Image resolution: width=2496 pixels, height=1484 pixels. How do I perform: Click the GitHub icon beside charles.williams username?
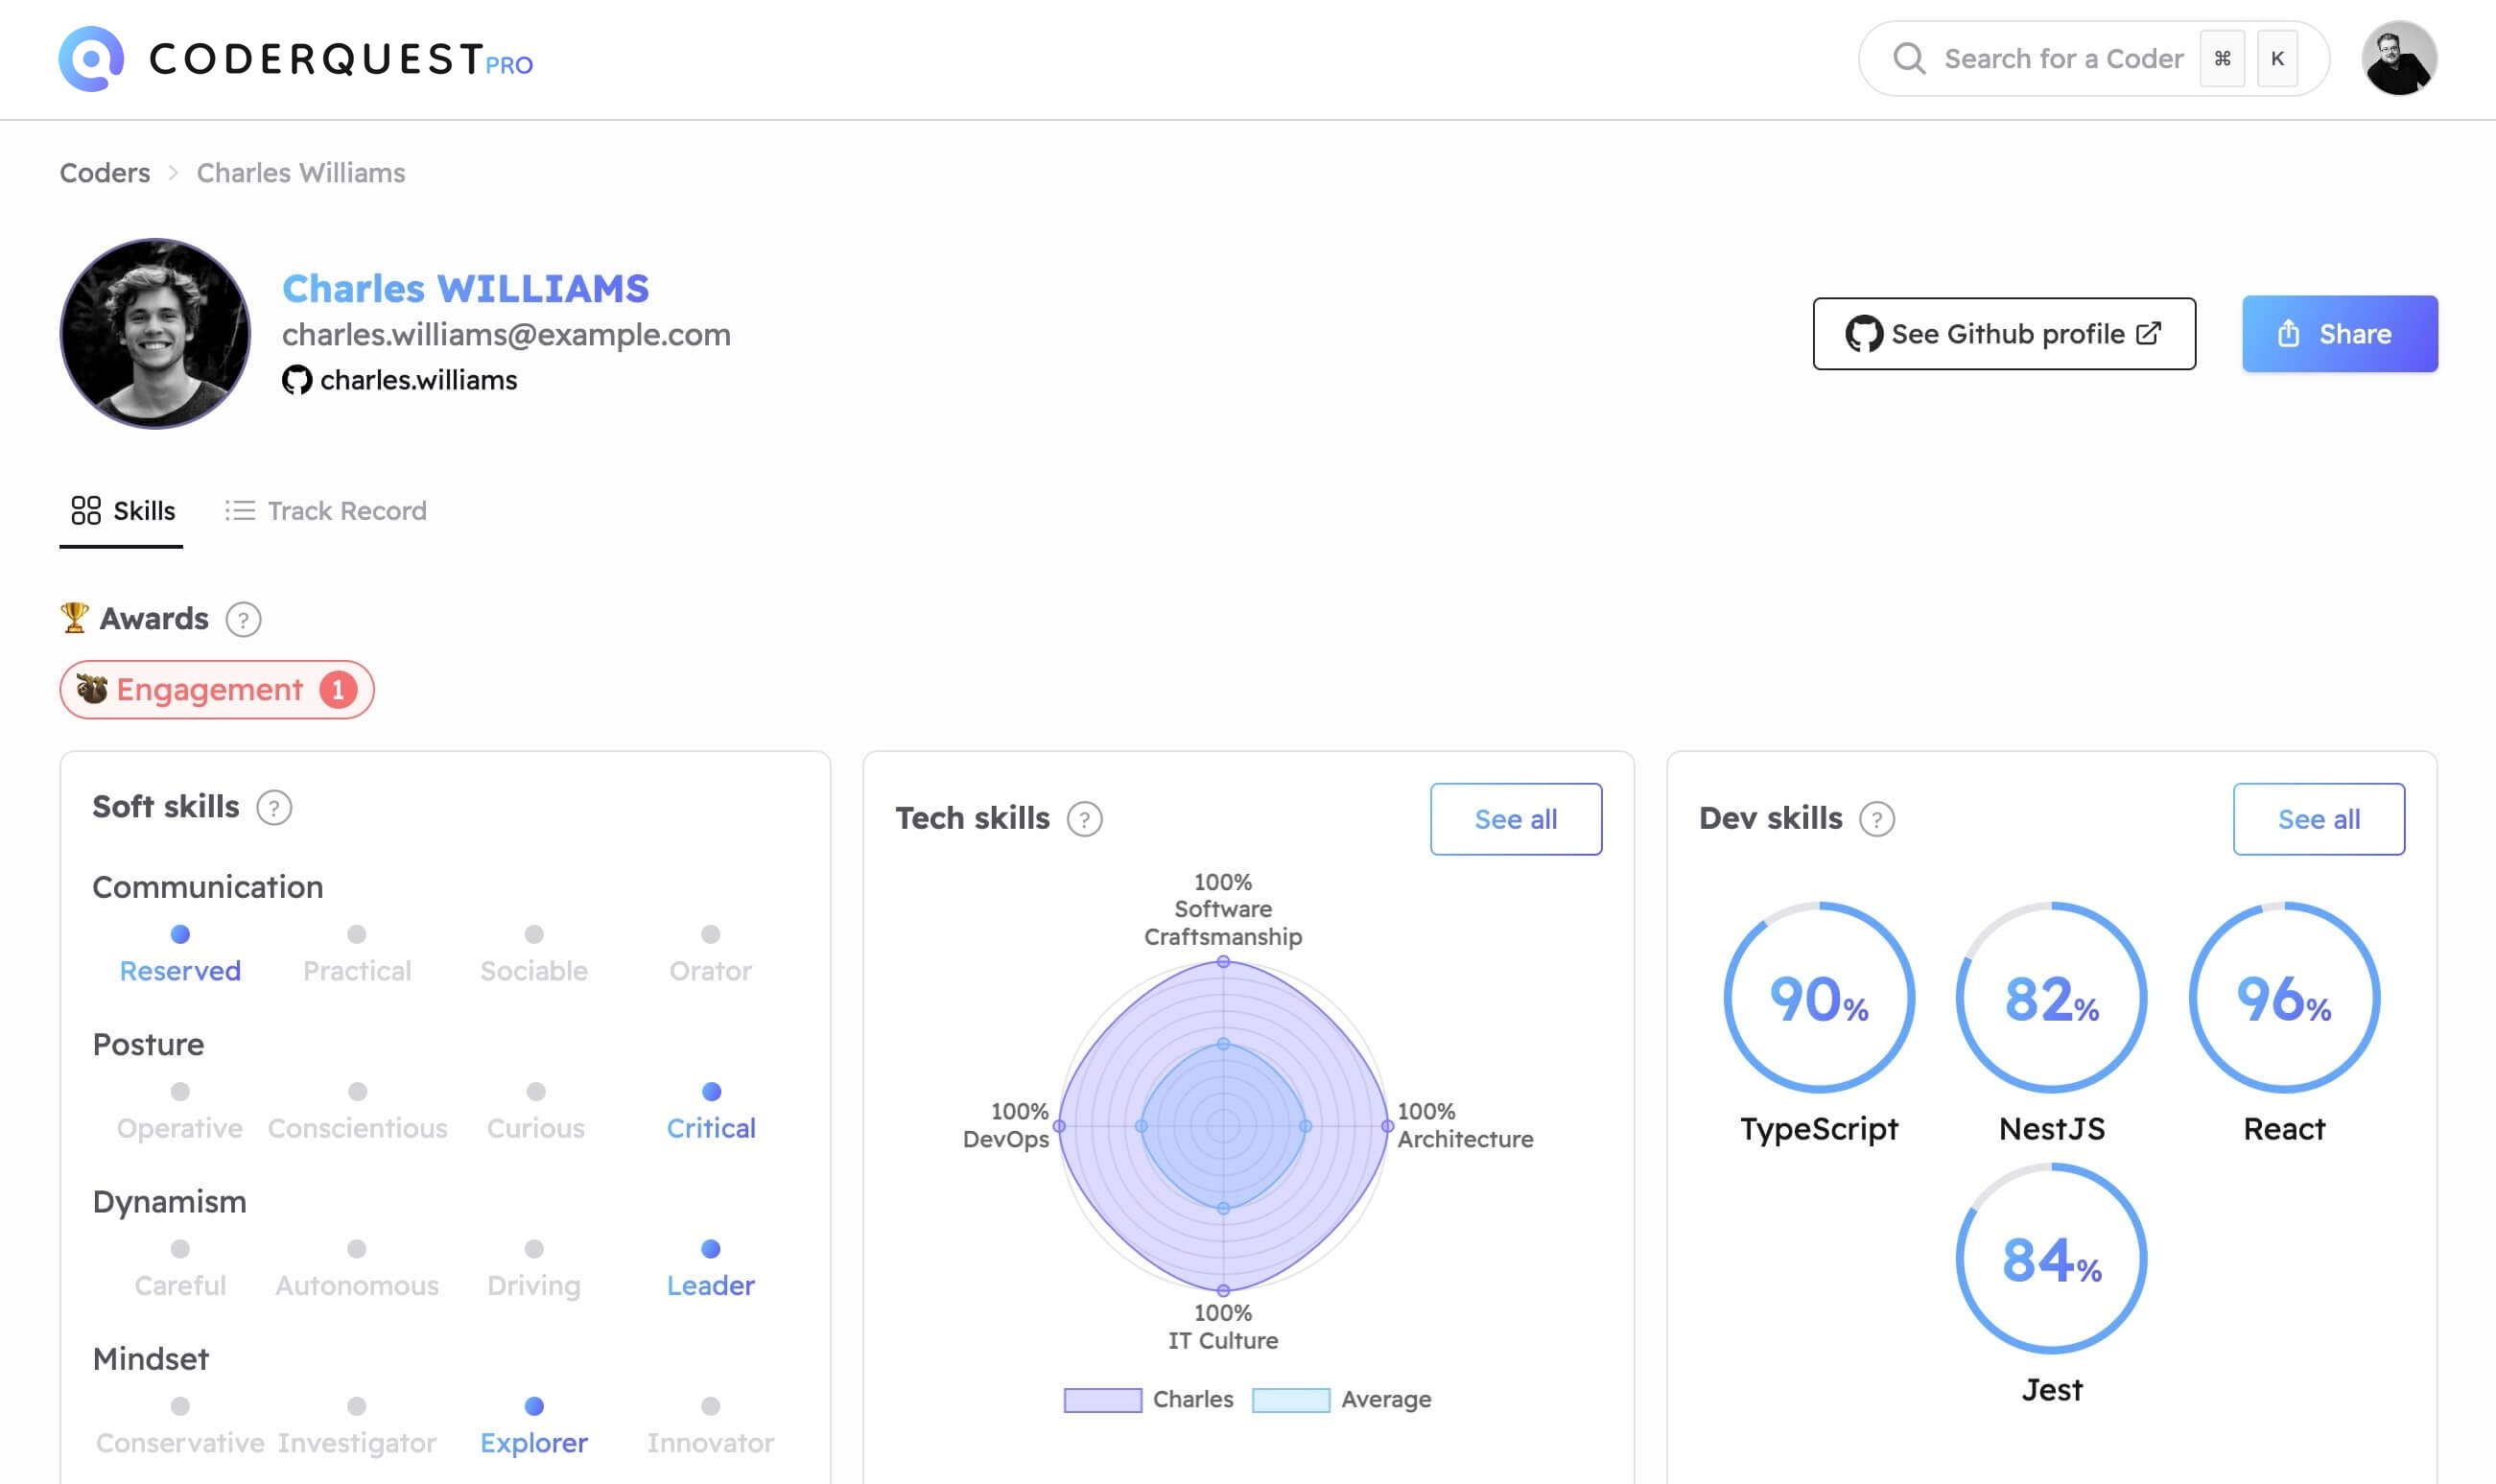click(296, 380)
